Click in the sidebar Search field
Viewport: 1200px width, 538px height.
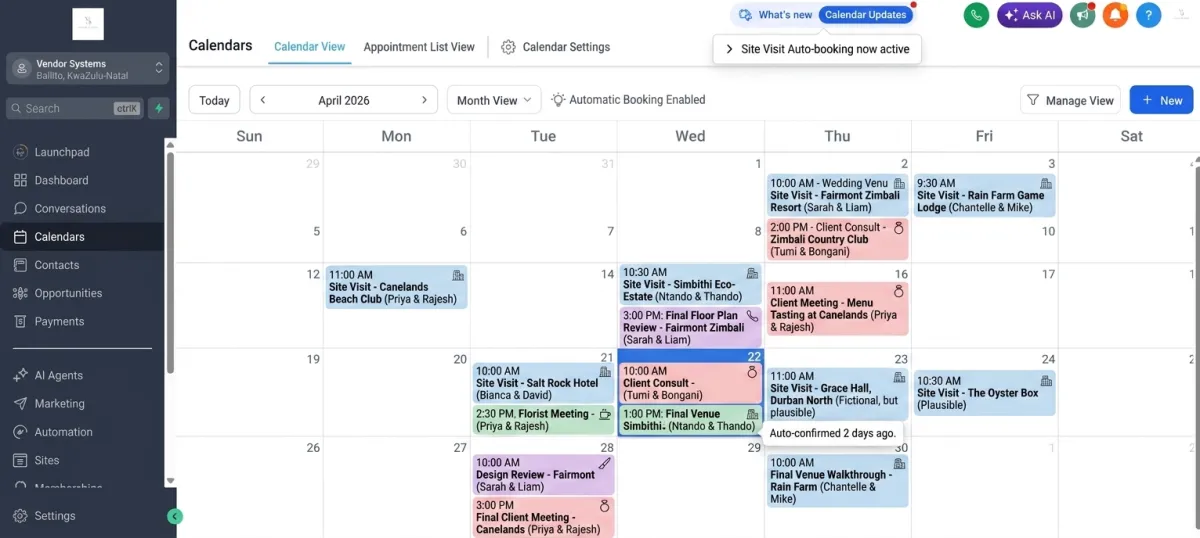75,108
